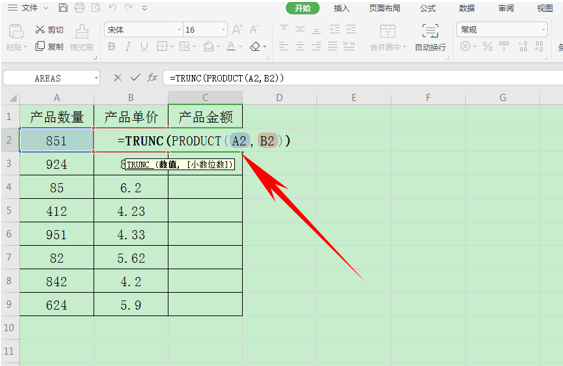Click the cell borders icon
The height and width of the screenshot is (366, 563).
[x=162, y=46]
